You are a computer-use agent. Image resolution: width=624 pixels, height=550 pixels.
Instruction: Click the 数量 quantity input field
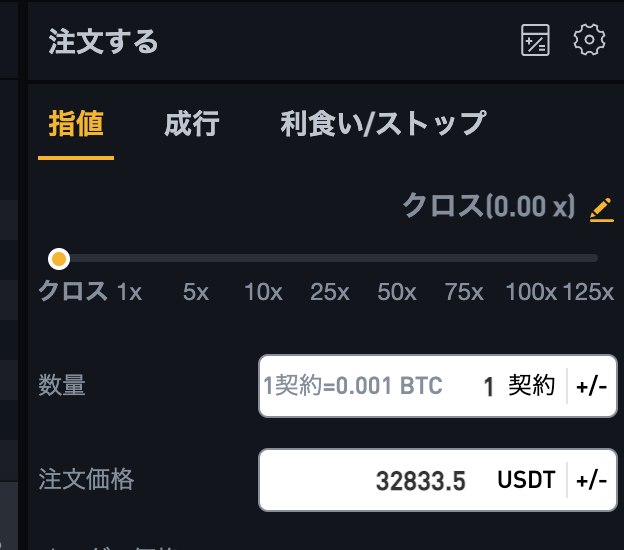412,386
